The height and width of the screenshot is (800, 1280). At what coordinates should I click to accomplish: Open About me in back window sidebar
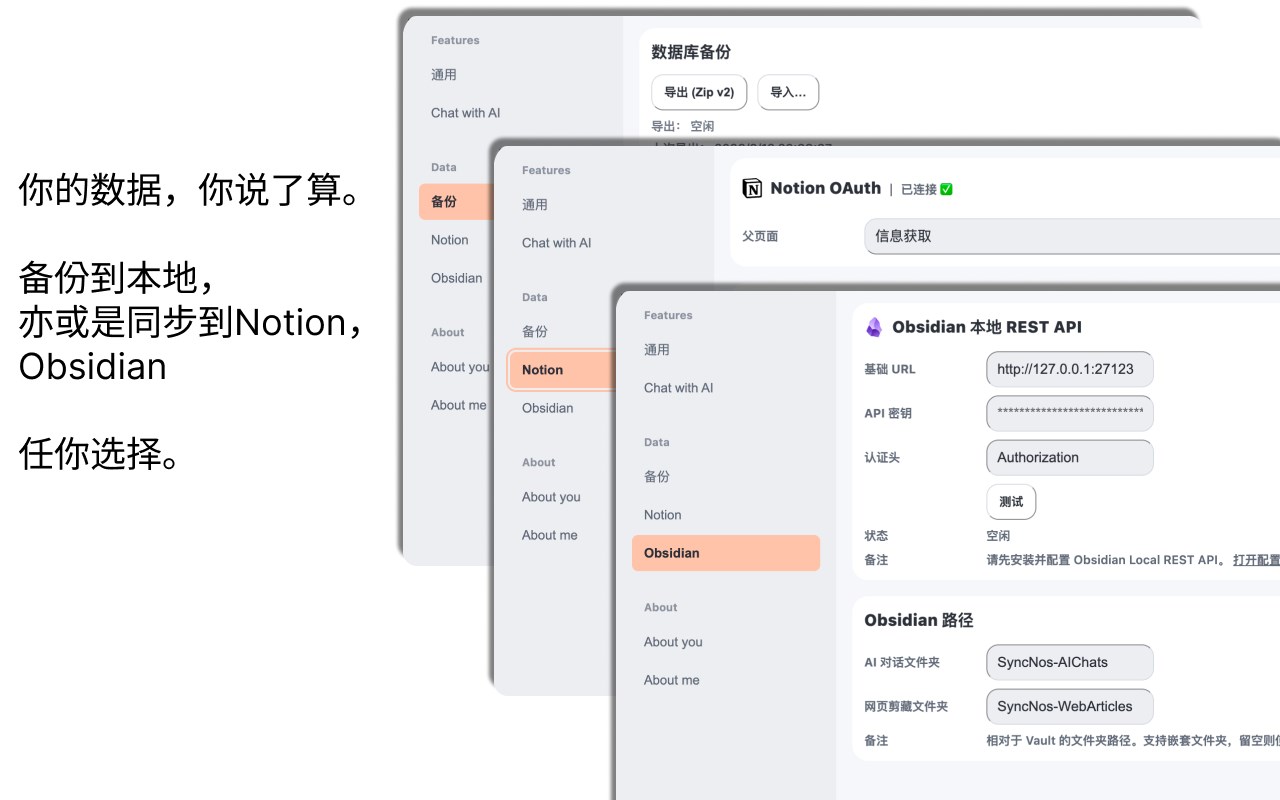[459, 405]
